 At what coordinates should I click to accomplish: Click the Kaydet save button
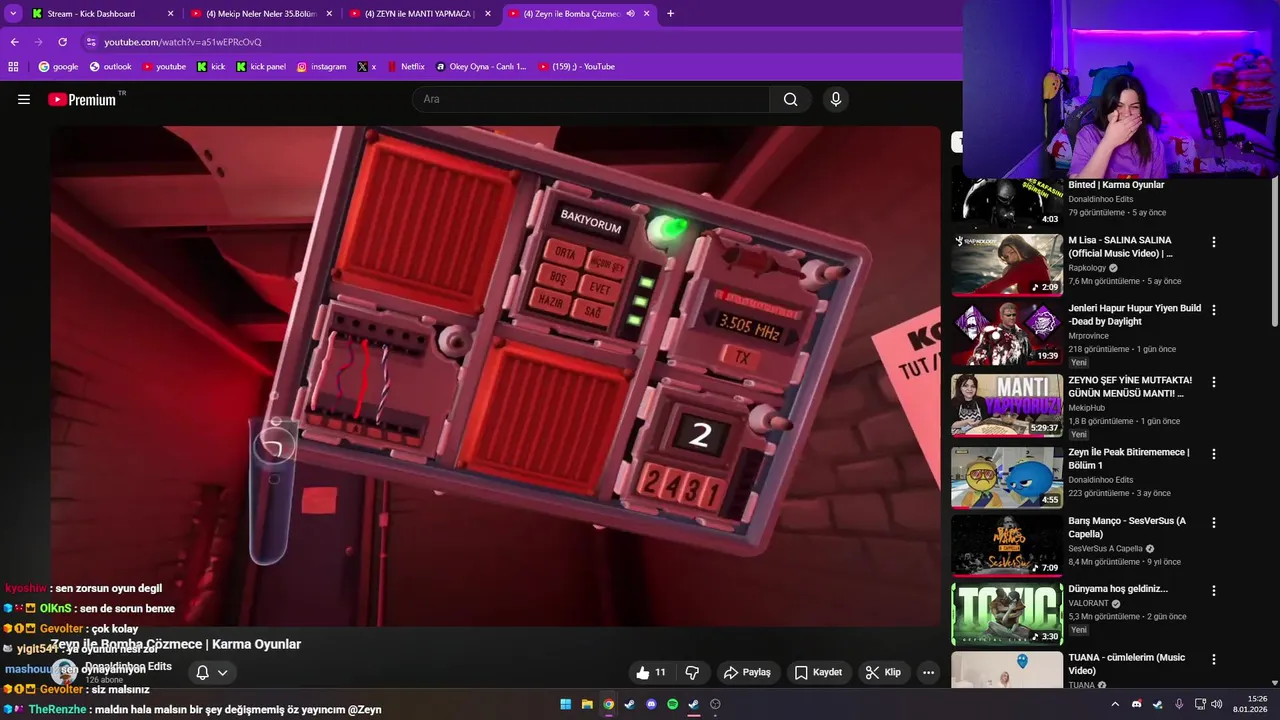tap(818, 672)
